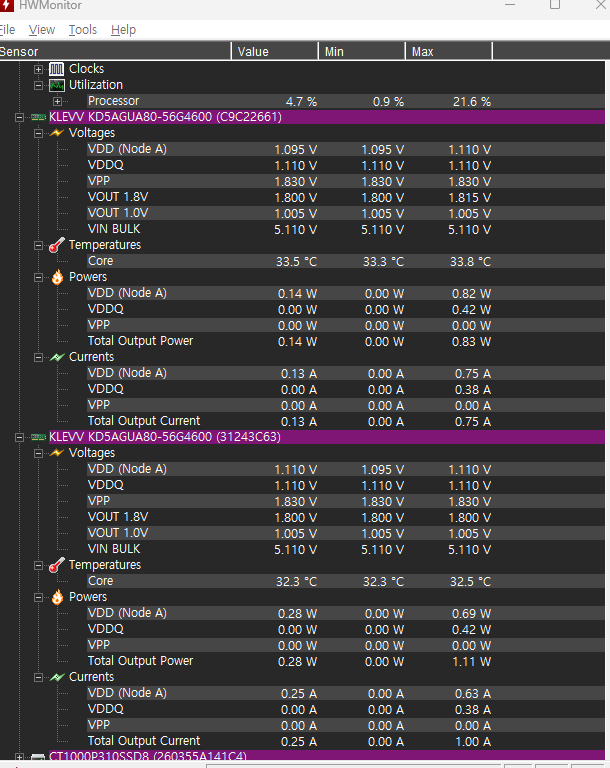Click the Sensor column header
The image size is (610, 768).
[115, 51]
